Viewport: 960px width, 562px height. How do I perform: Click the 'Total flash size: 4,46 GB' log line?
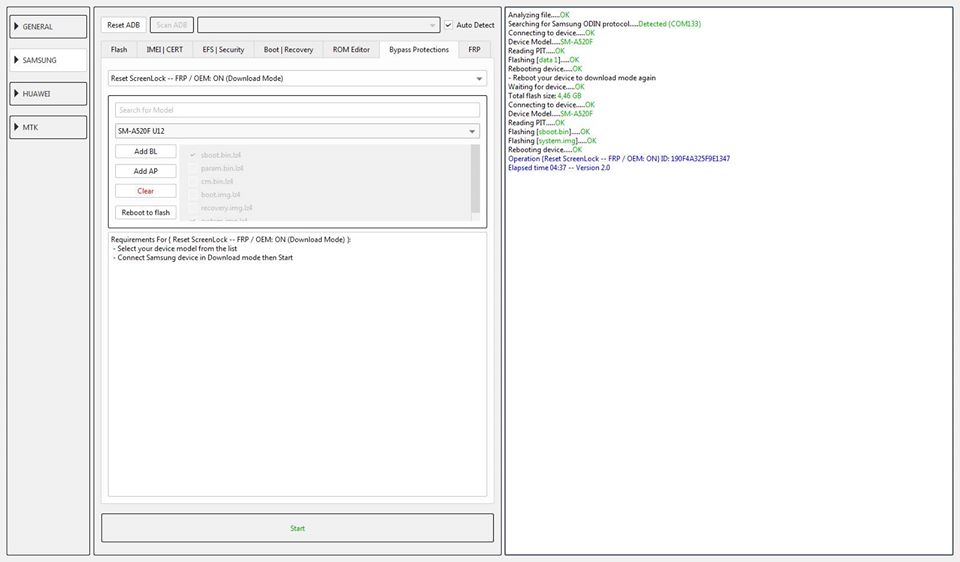pos(544,96)
